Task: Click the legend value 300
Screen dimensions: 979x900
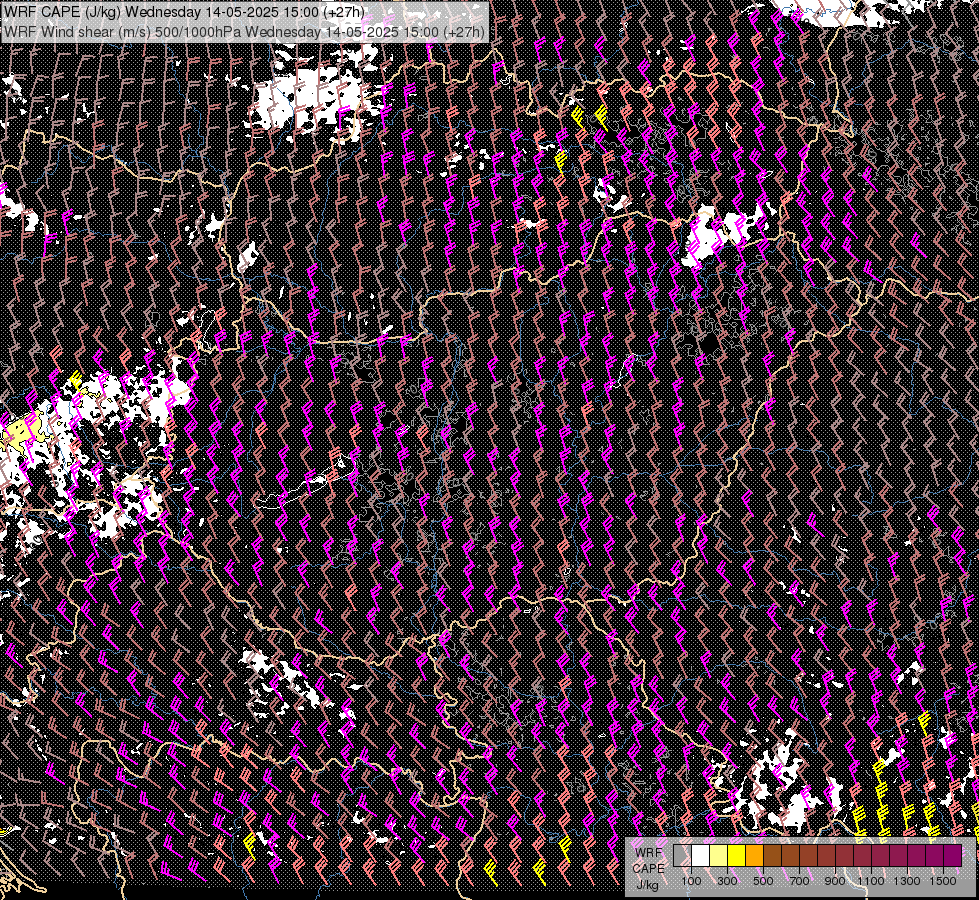Action: coord(727,881)
